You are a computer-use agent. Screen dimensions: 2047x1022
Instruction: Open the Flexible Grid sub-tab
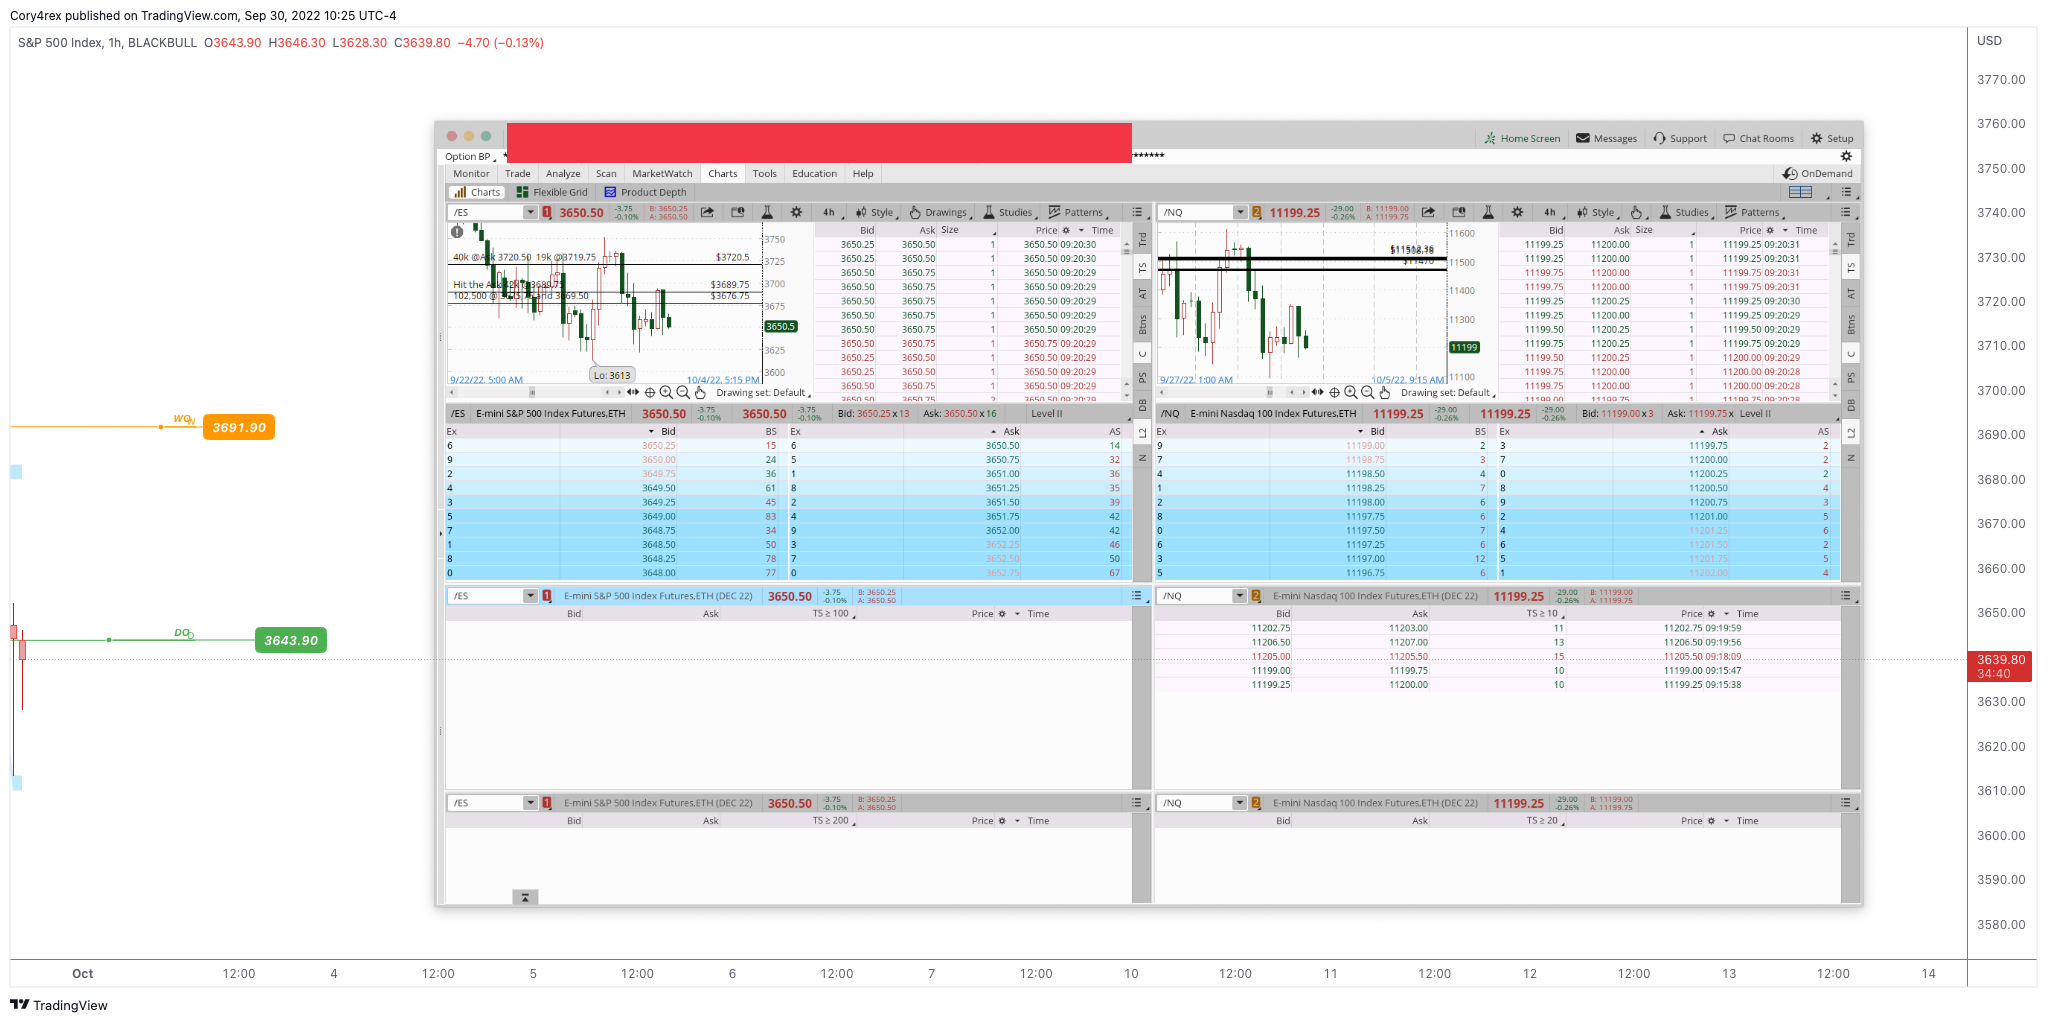[x=552, y=192]
